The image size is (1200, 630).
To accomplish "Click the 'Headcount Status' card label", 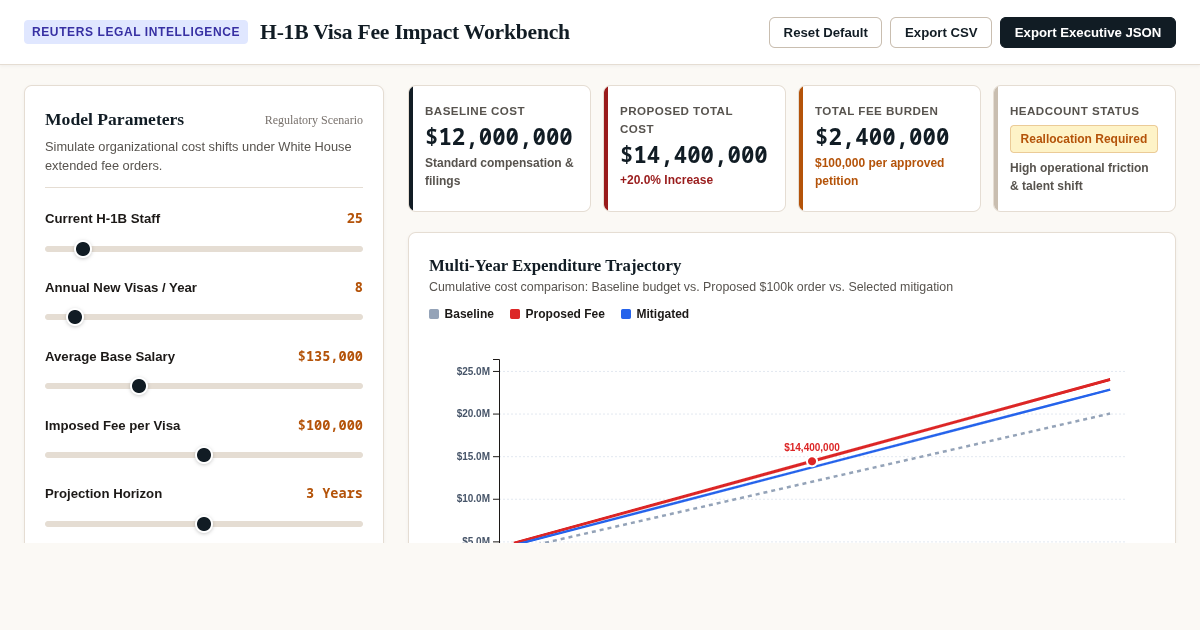I will click(1075, 111).
